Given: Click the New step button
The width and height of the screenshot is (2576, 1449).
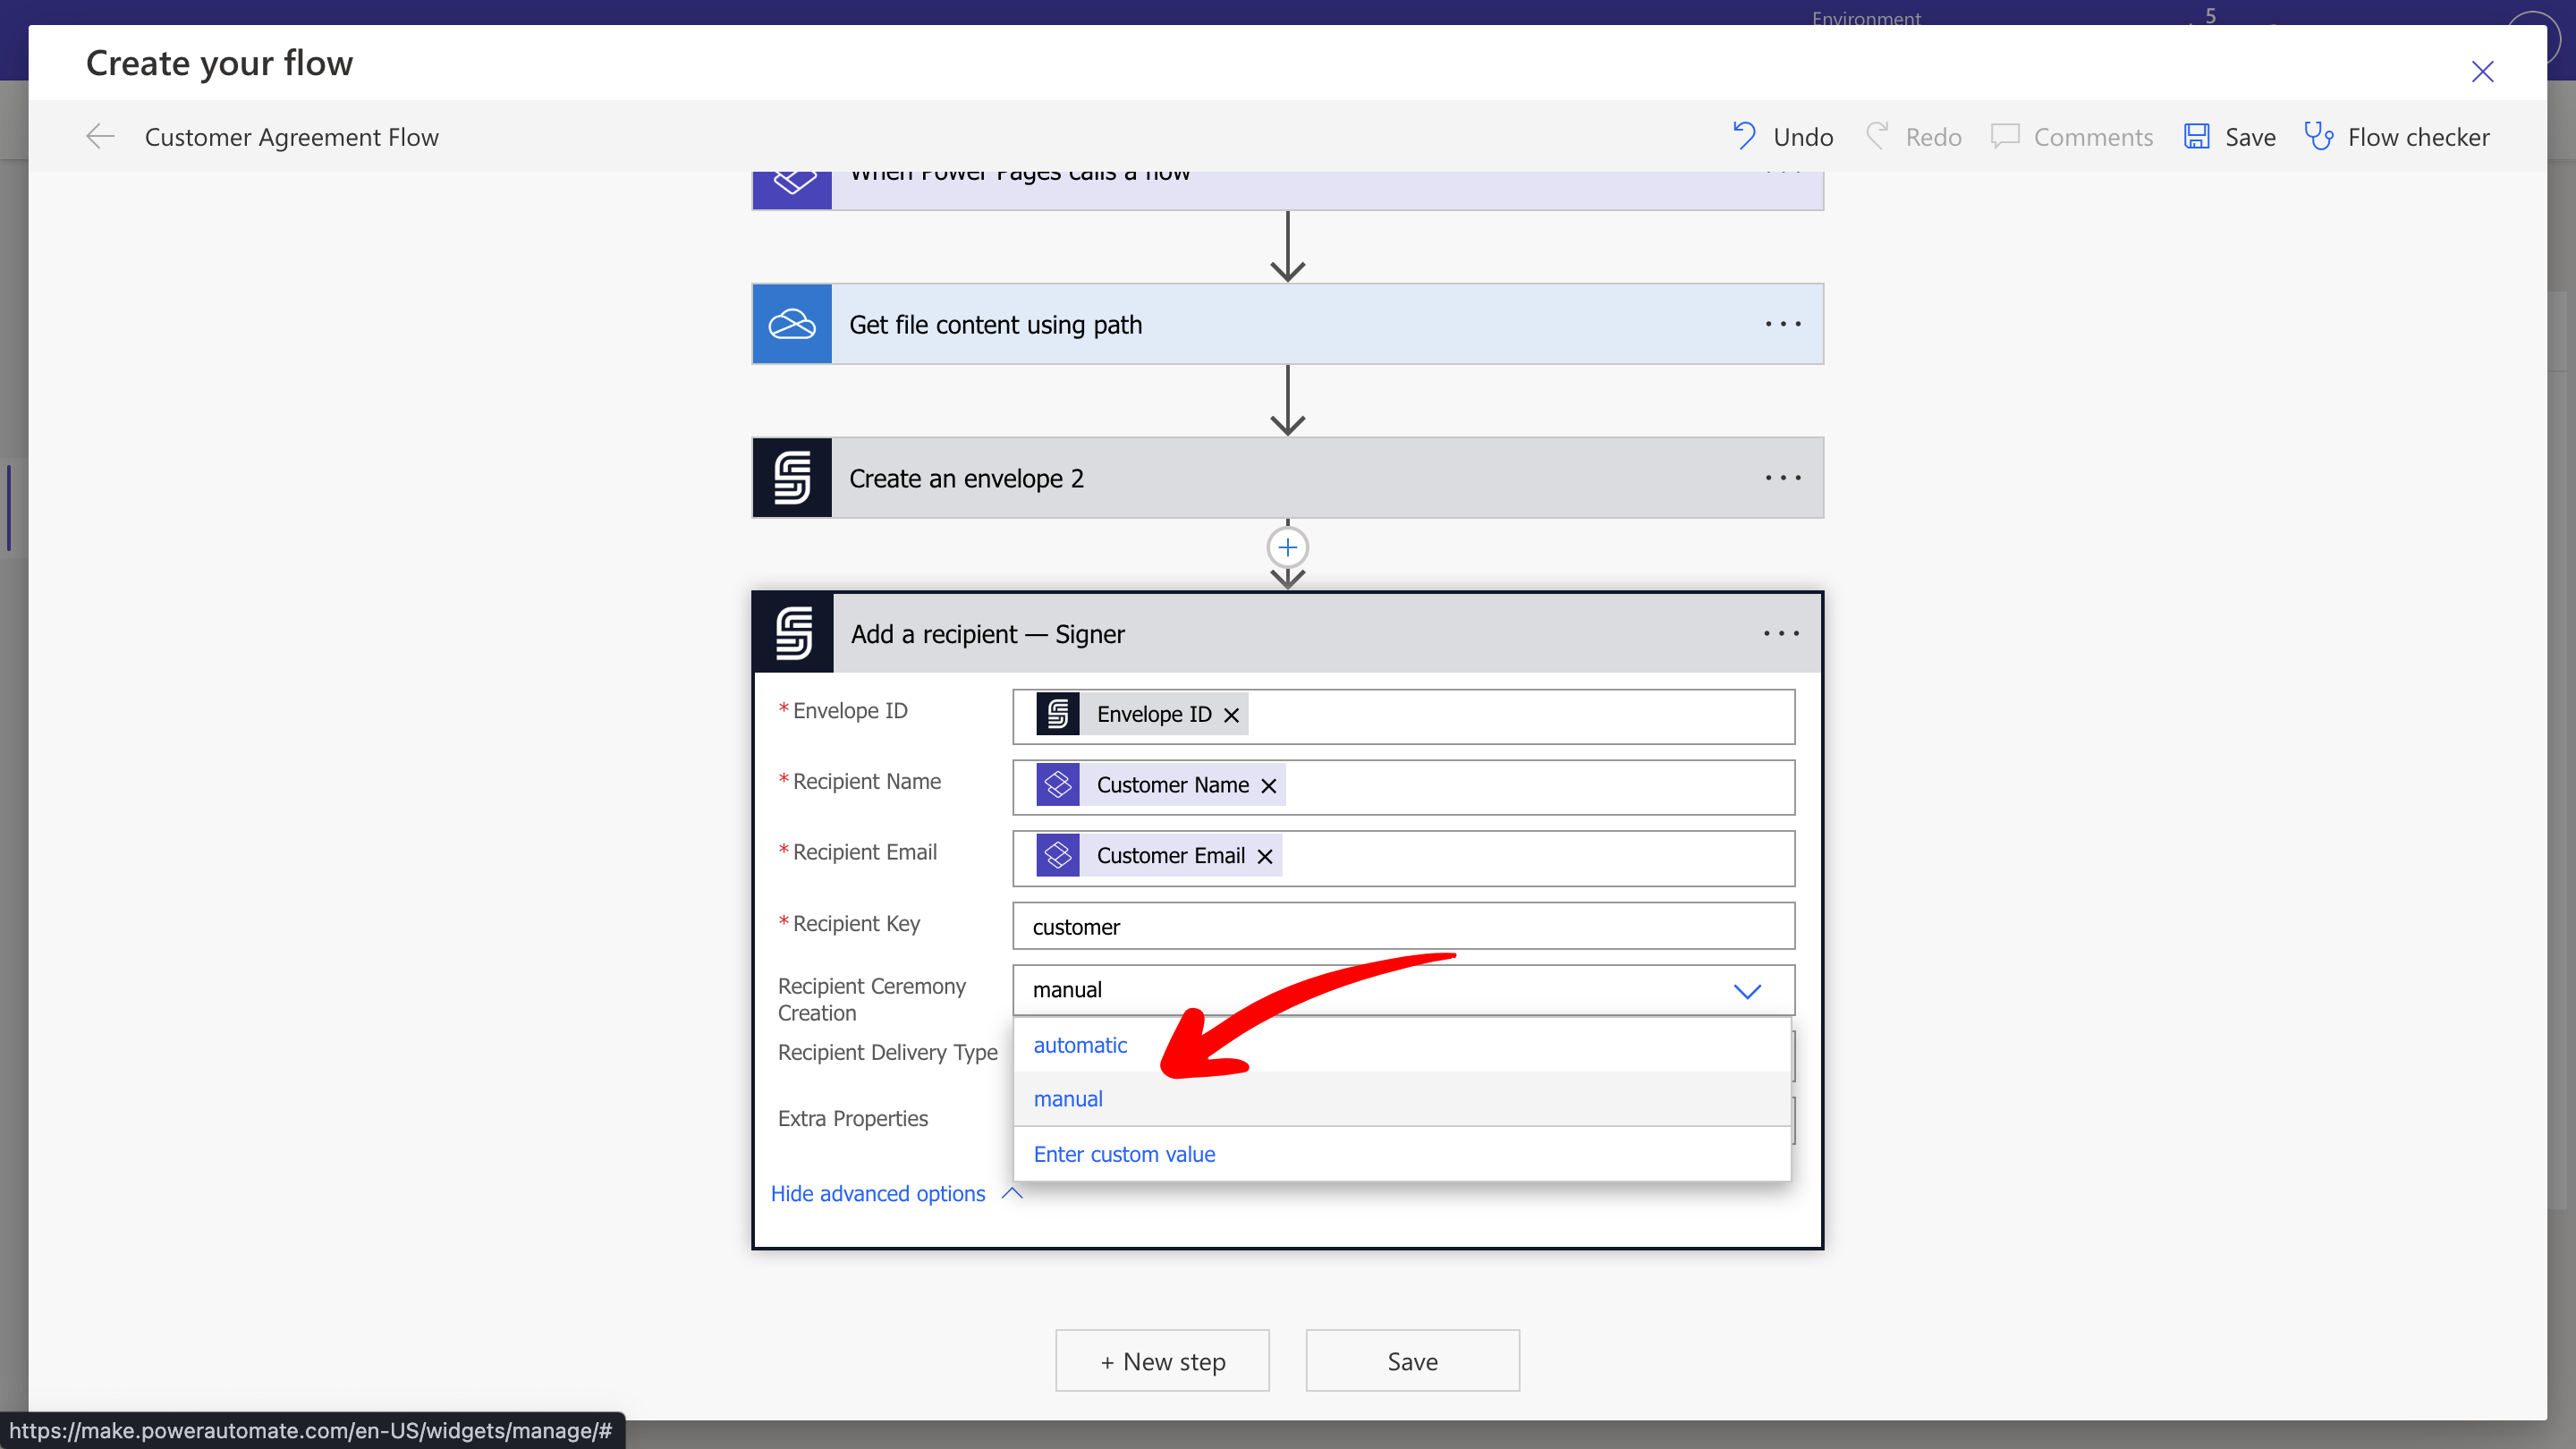Looking at the screenshot, I should tap(1162, 1360).
